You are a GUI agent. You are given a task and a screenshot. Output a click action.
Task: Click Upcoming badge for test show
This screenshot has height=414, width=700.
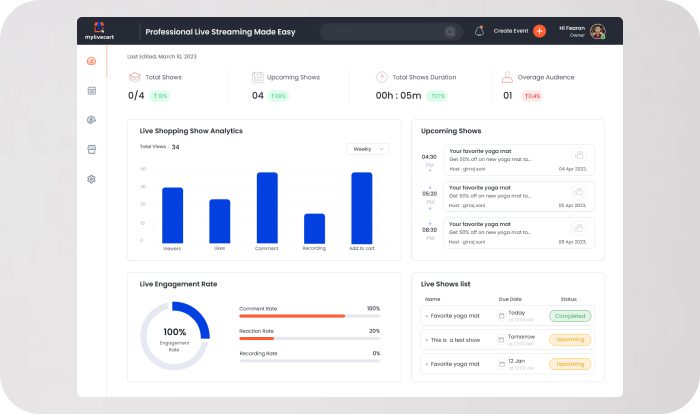point(570,340)
